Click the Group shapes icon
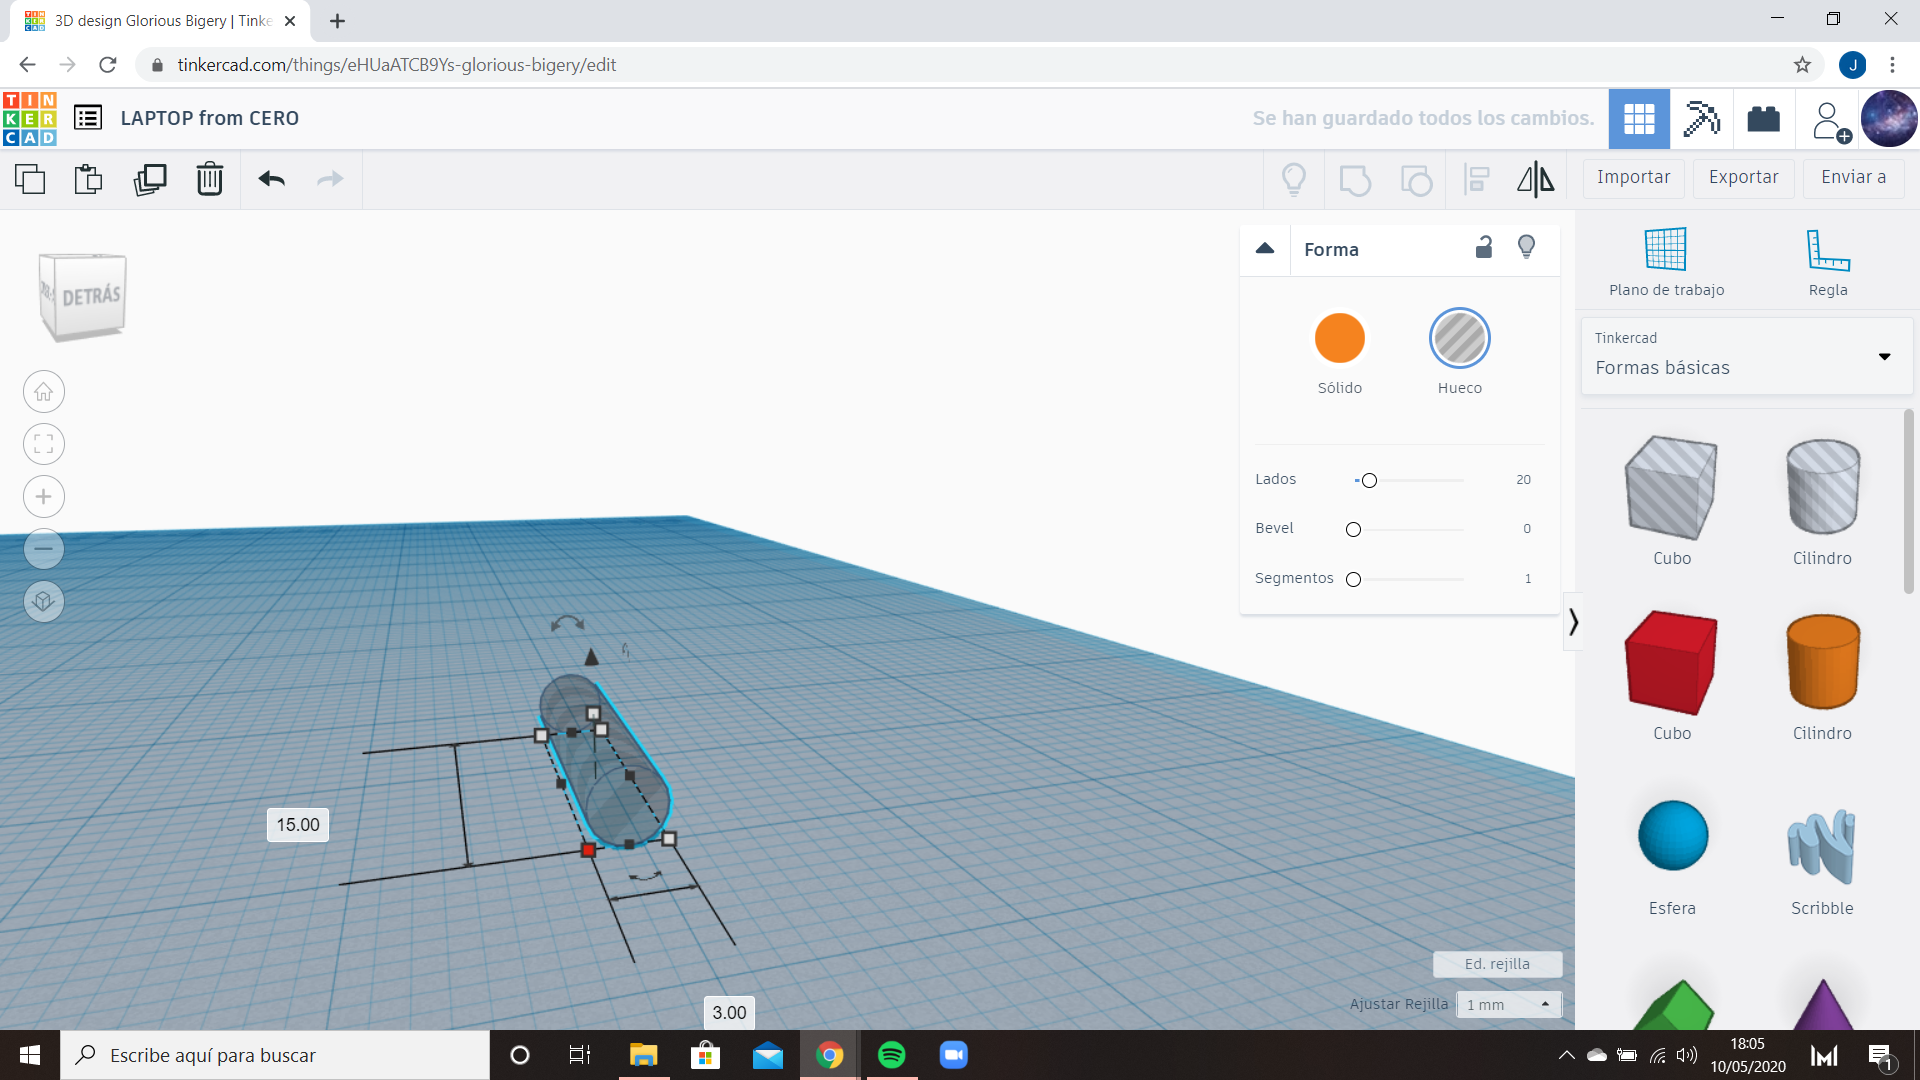1920x1080 pixels. click(x=1355, y=180)
